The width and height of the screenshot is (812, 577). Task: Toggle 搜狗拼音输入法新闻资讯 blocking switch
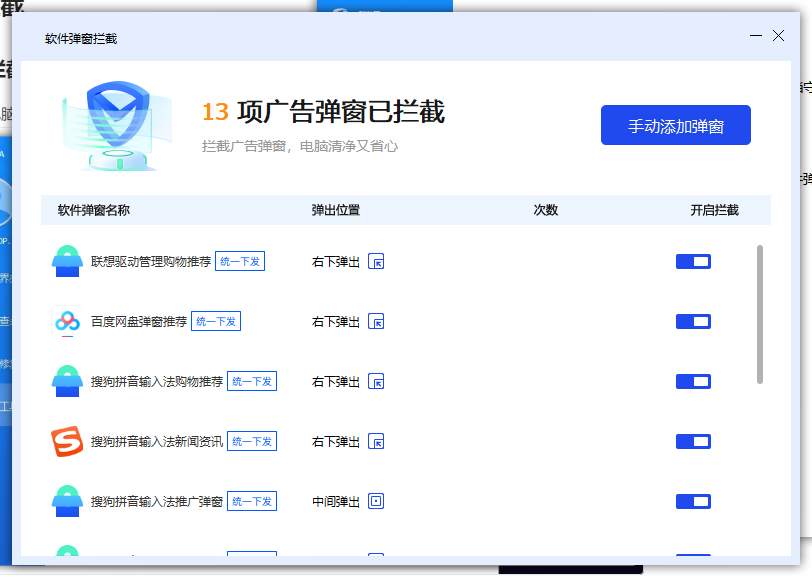tap(693, 442)
